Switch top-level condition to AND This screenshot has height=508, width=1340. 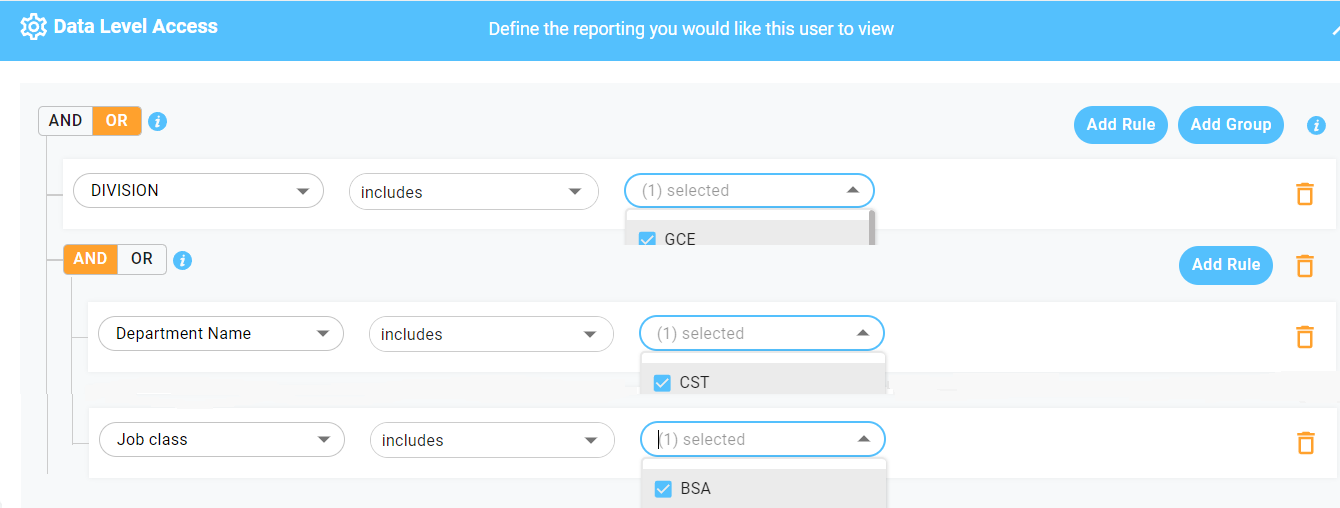[x=65, y=121]
